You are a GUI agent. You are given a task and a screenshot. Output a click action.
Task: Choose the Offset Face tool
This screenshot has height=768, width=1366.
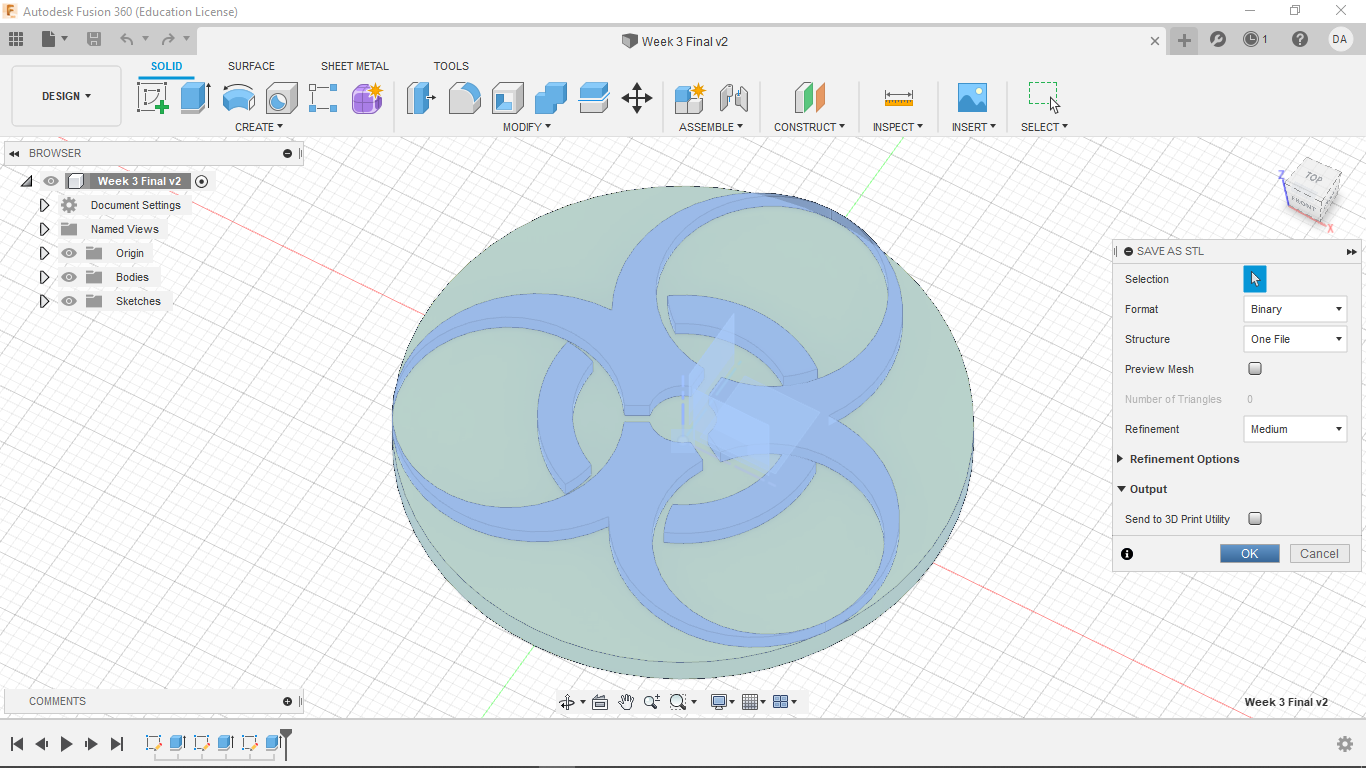594,98
